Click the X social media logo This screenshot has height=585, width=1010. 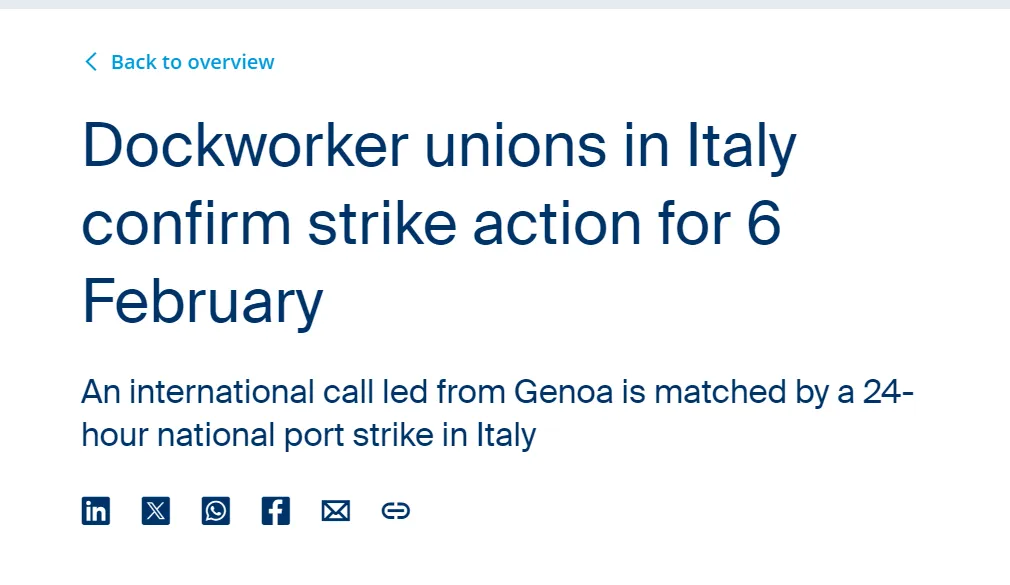(x=155, y=511)
